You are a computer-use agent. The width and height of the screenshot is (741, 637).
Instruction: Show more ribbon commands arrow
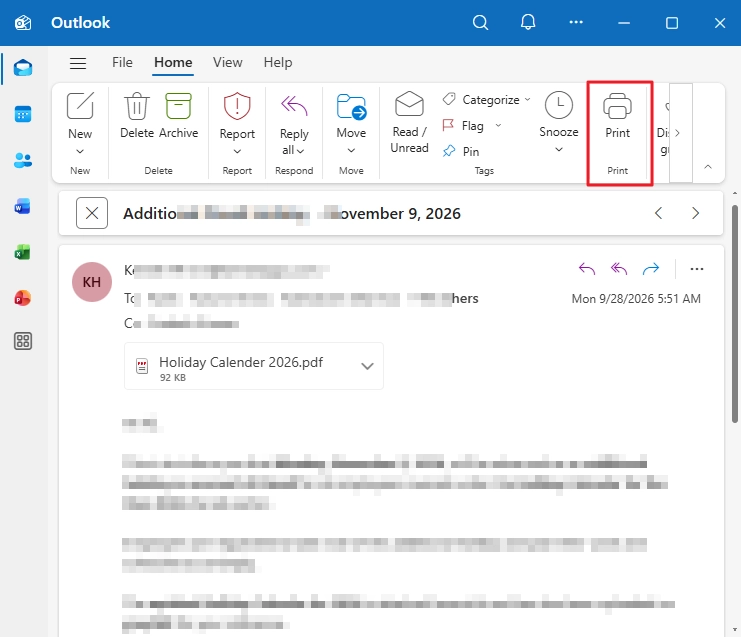[677, 133]
